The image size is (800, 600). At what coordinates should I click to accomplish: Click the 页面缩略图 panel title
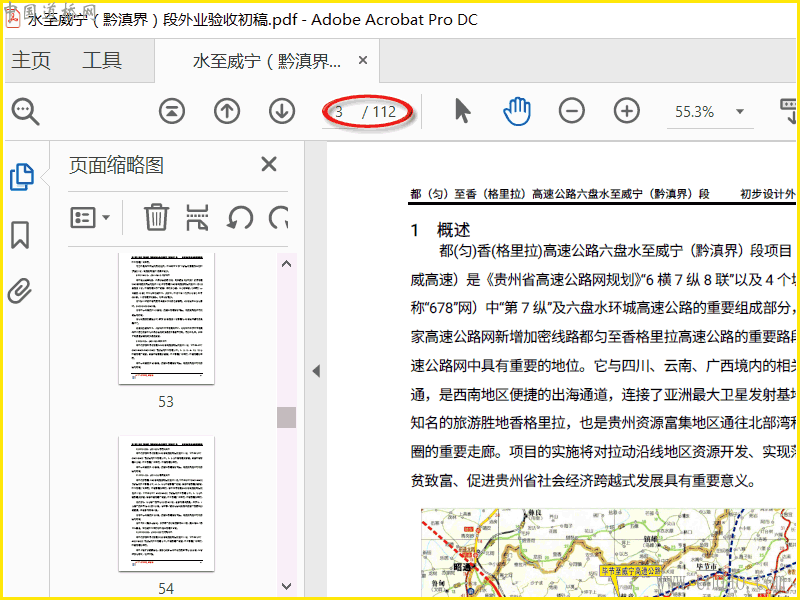tap(116, 165)
